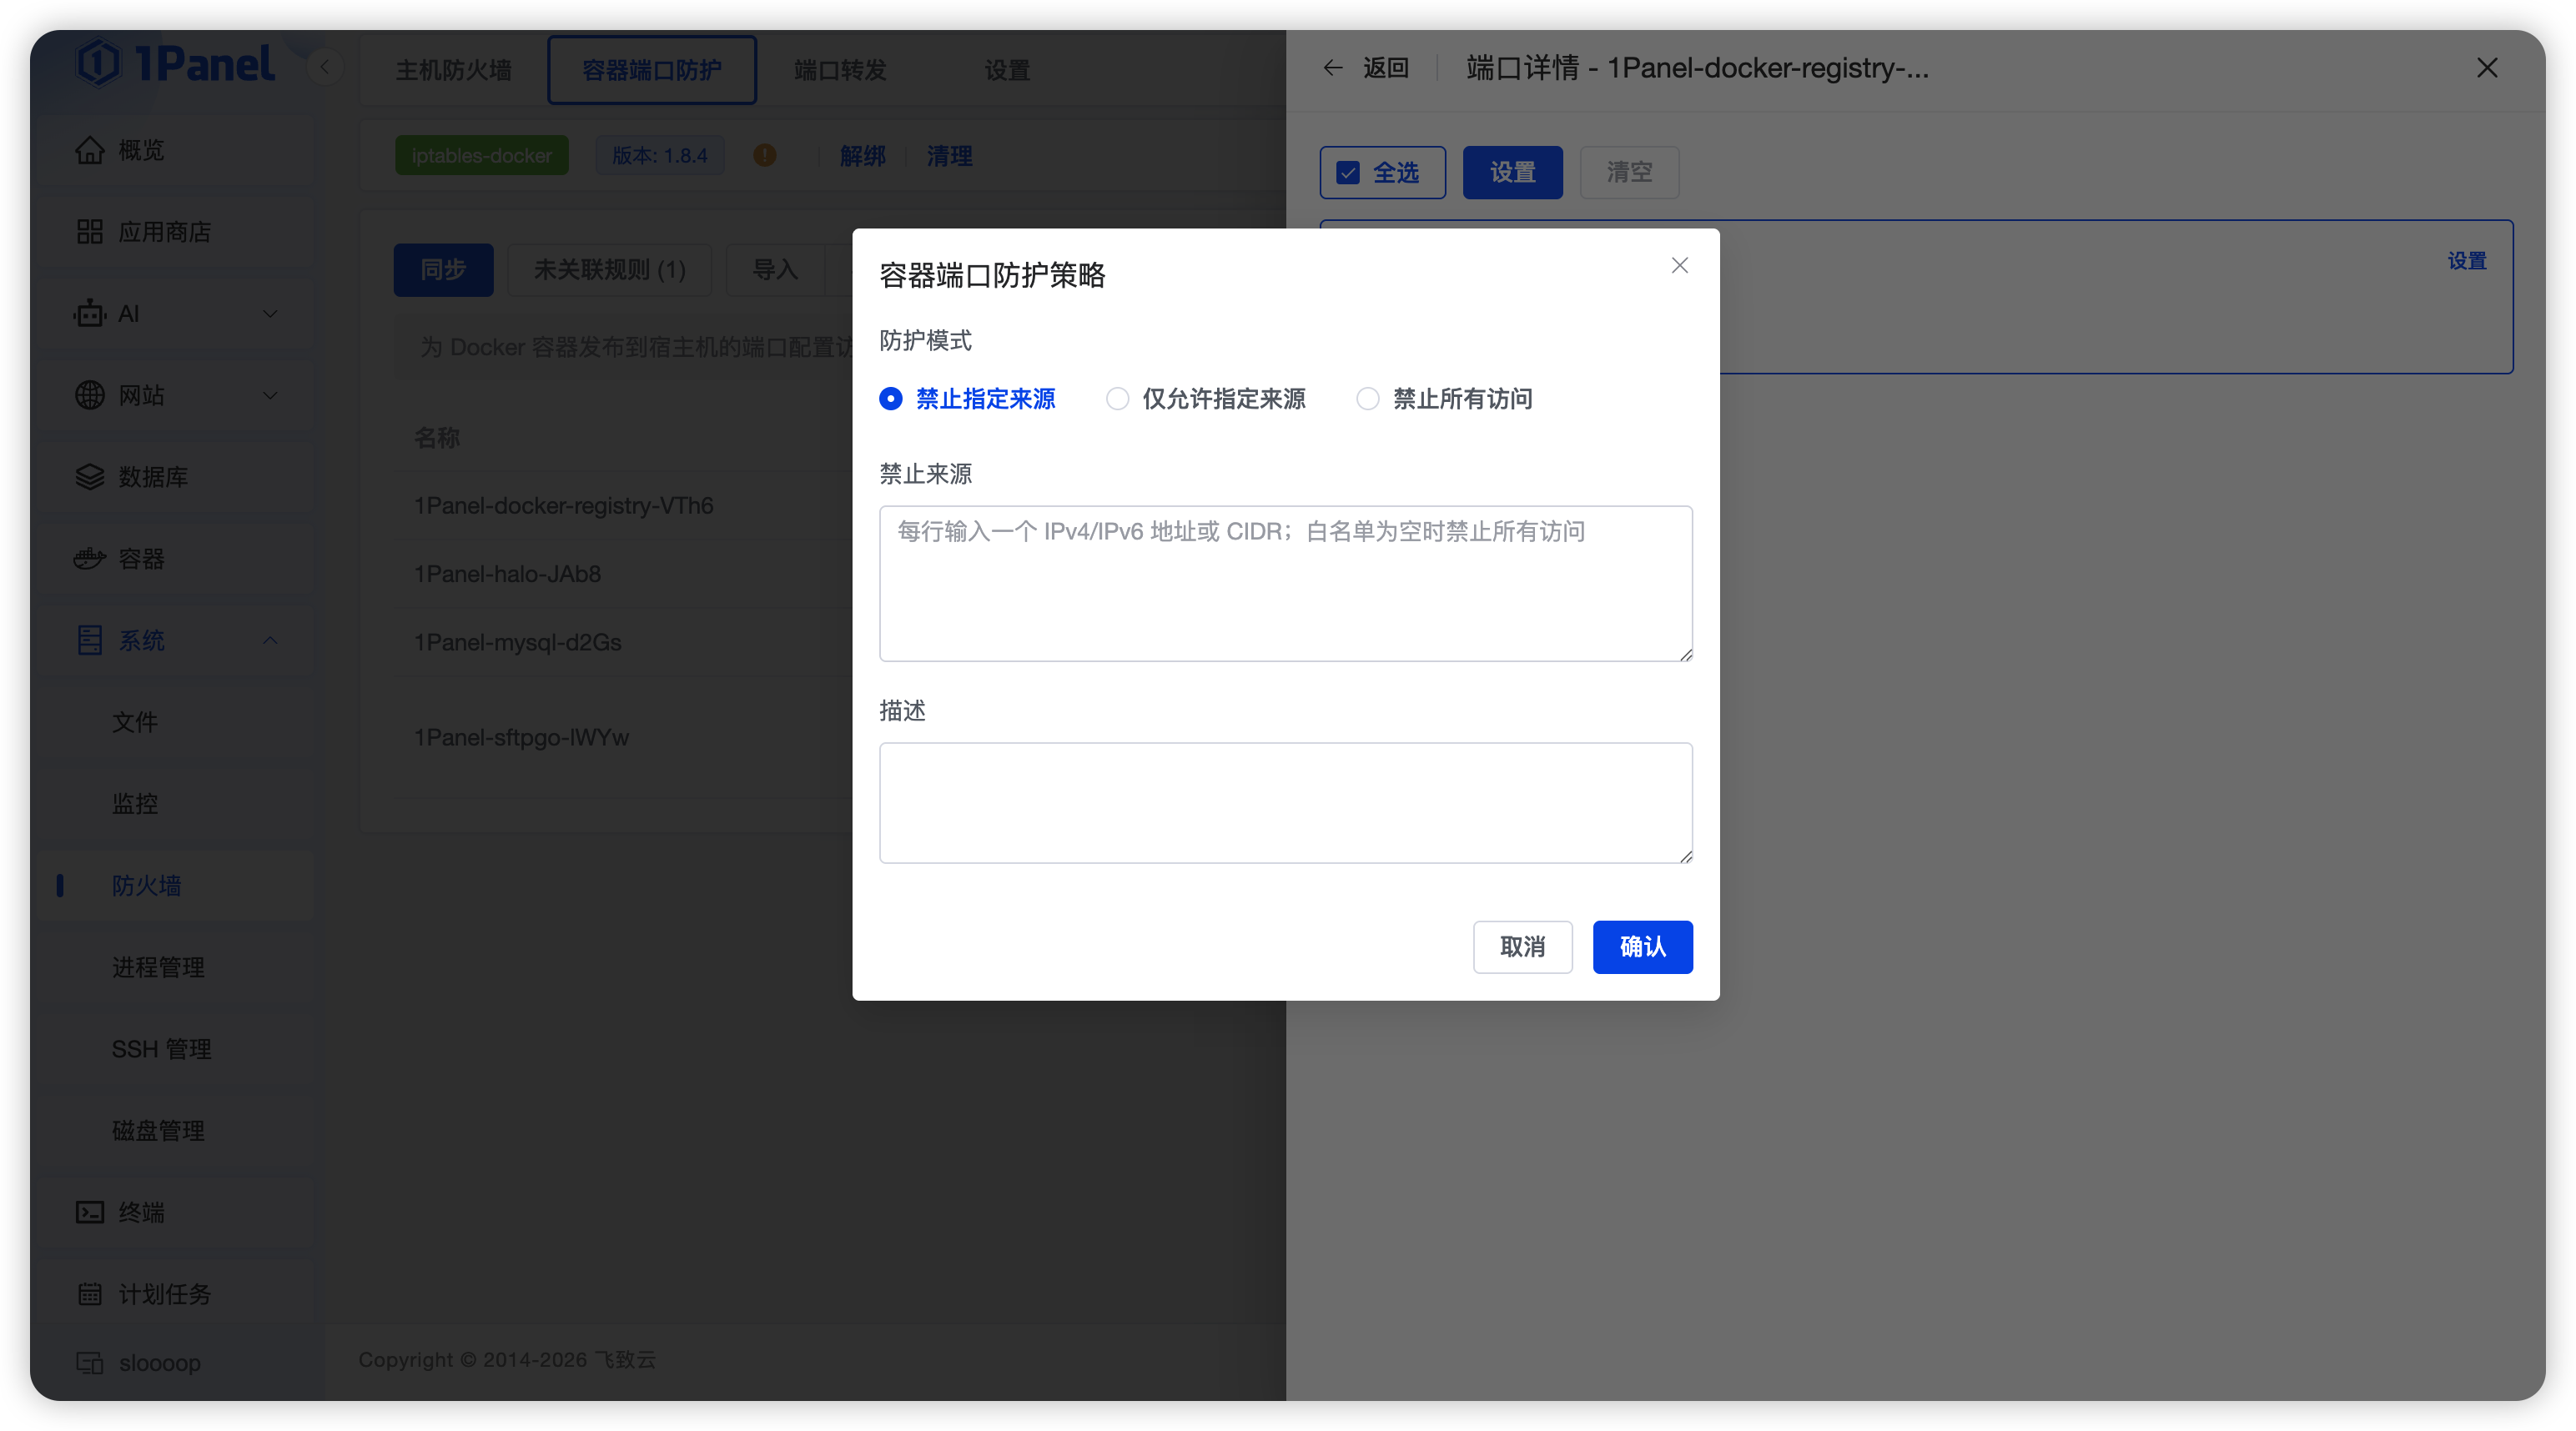This screenshot has height=1431, width=2576.
Task: Focus the 描述 text area
Action: pyautogui.click(x=1286, y=803)
